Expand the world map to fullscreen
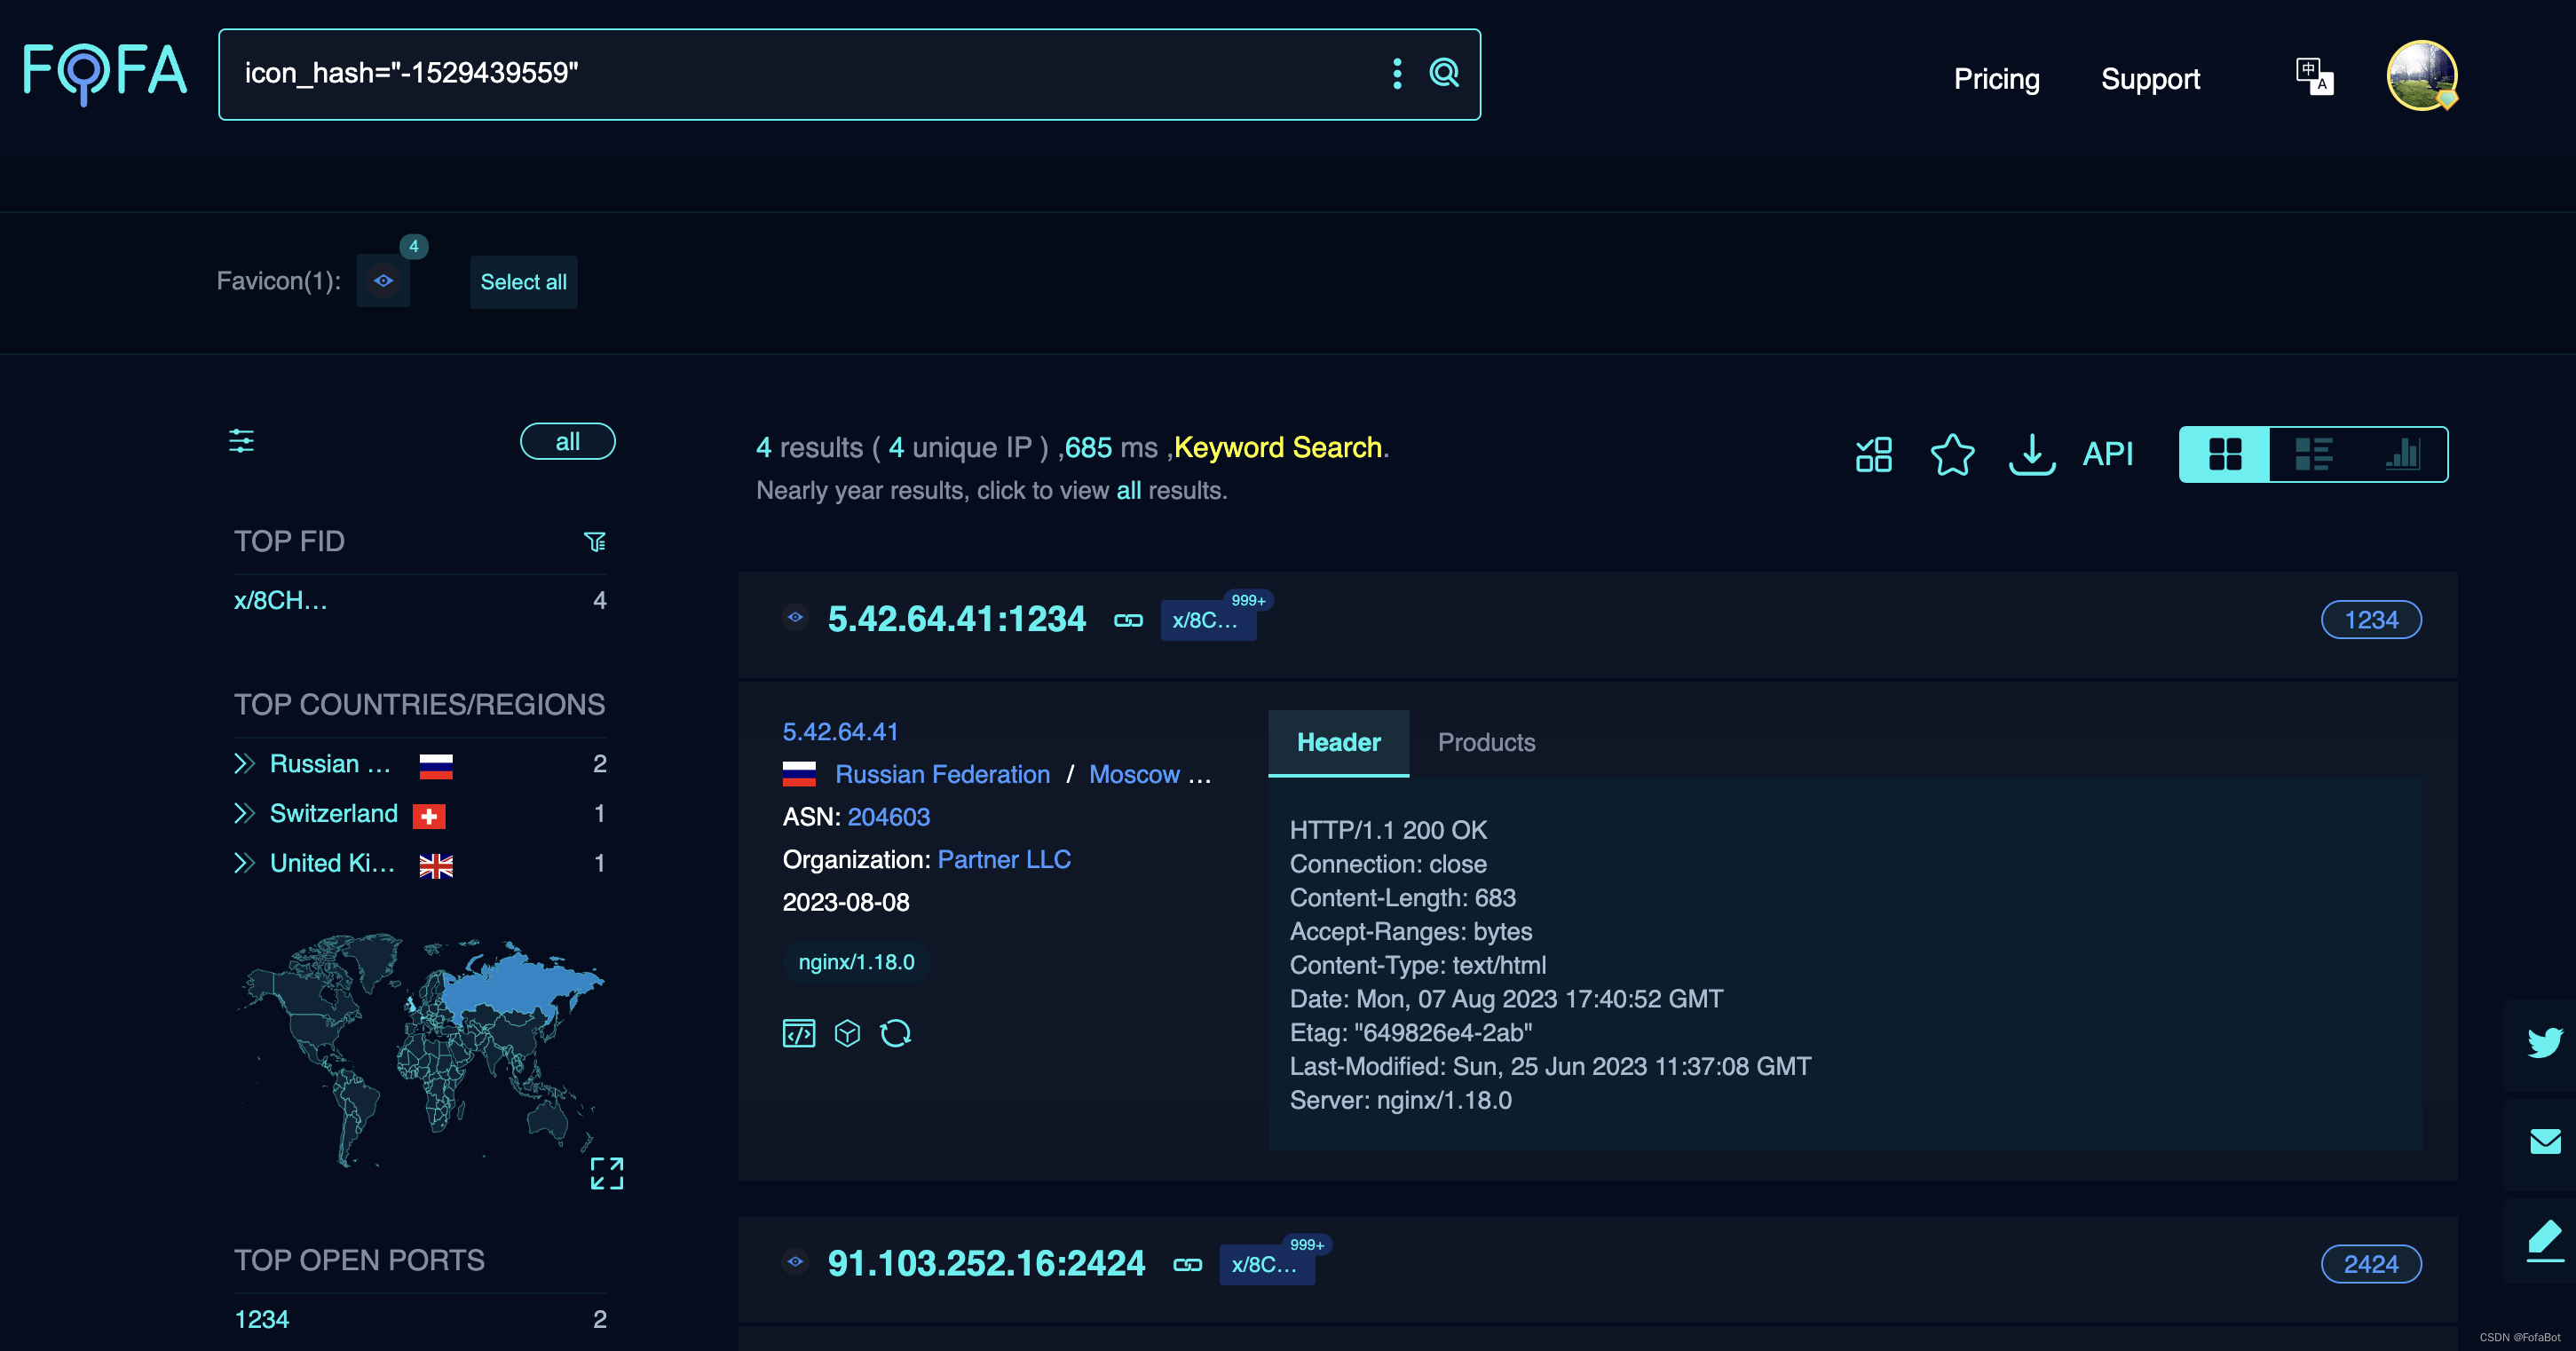The image size is (2576, 1351). [606, 1173]
